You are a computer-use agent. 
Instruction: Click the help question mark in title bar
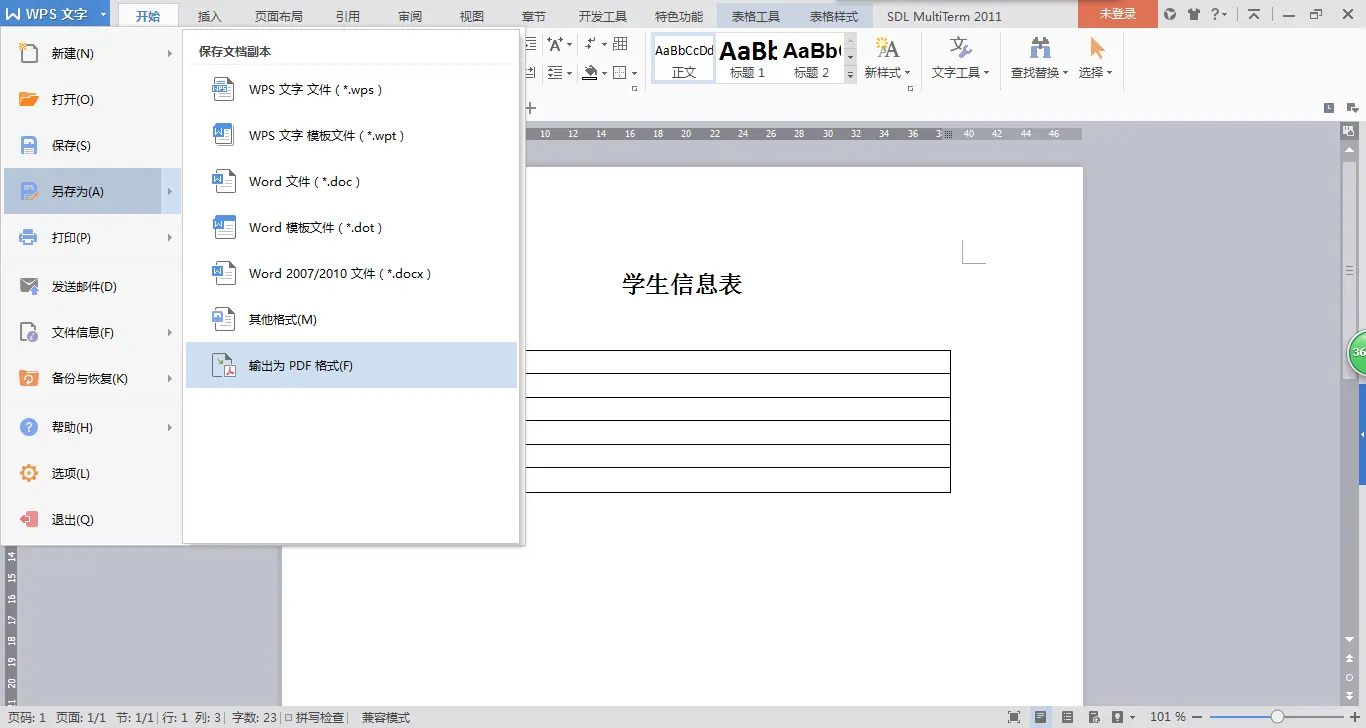pyautogui.click(x=1216, y=14)
